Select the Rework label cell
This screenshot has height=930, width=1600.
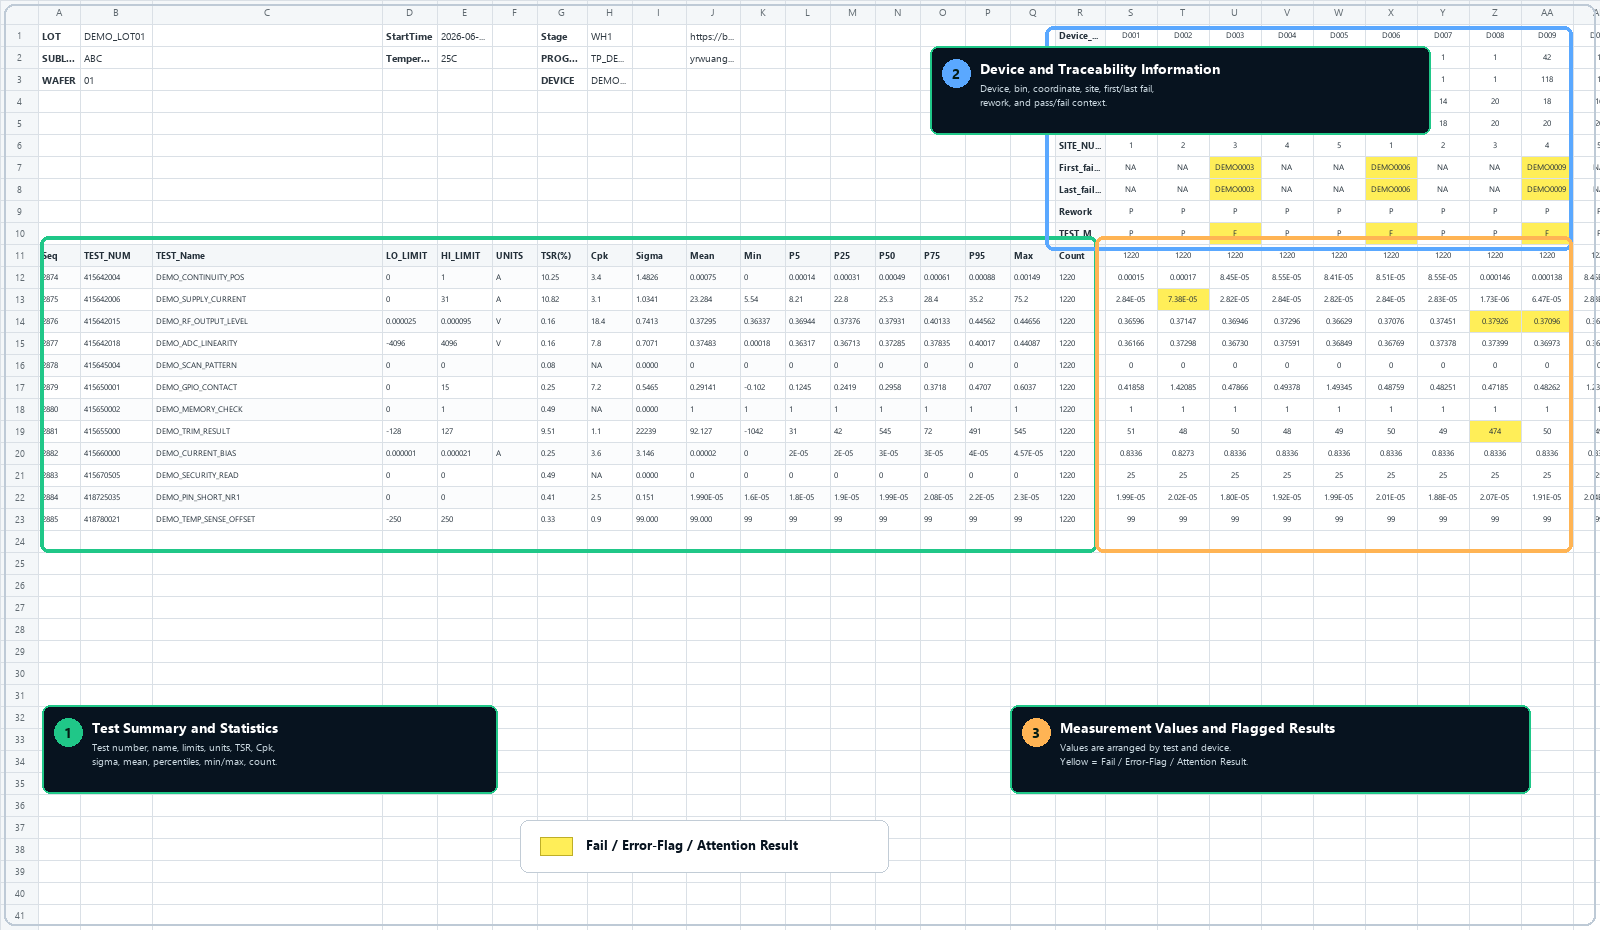(1080, 212)
